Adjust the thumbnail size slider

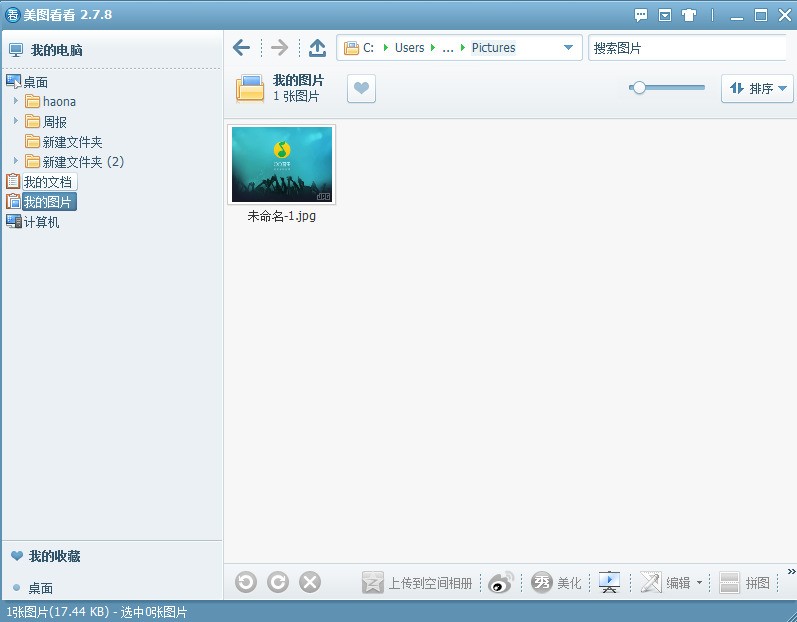click(x=639, y=88)
